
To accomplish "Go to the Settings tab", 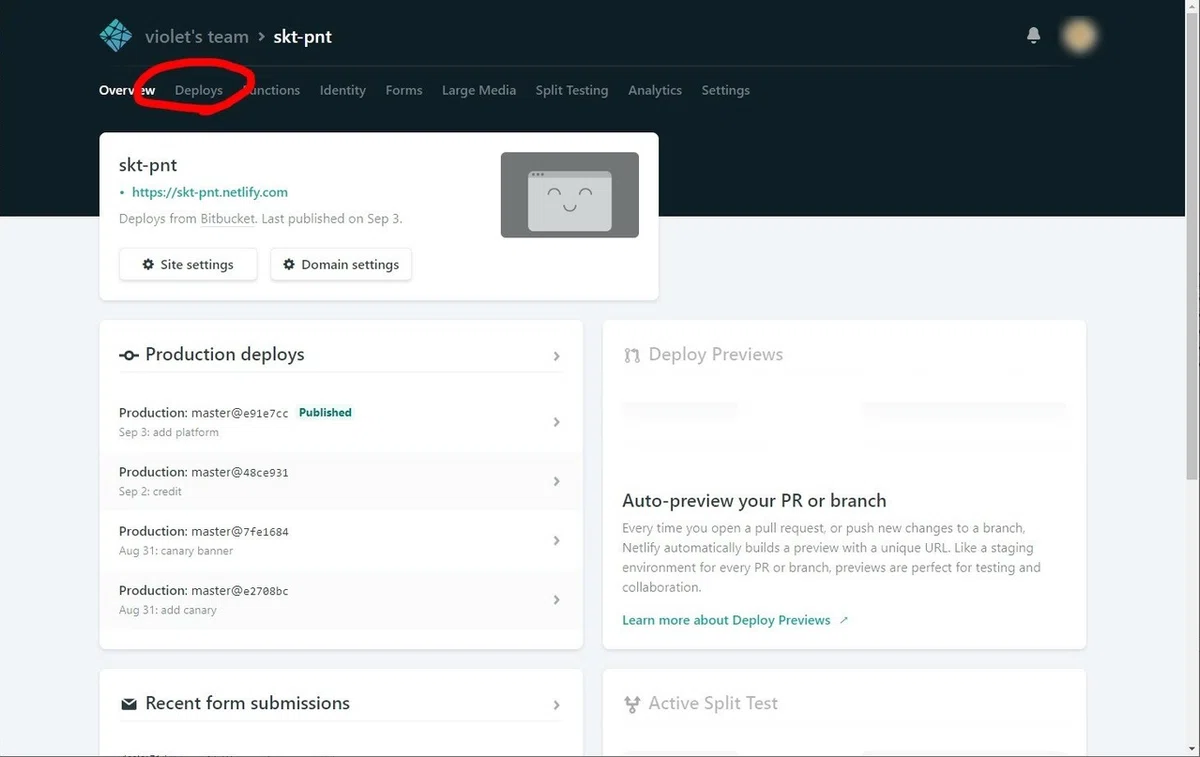I will click(x=726, y=90).
